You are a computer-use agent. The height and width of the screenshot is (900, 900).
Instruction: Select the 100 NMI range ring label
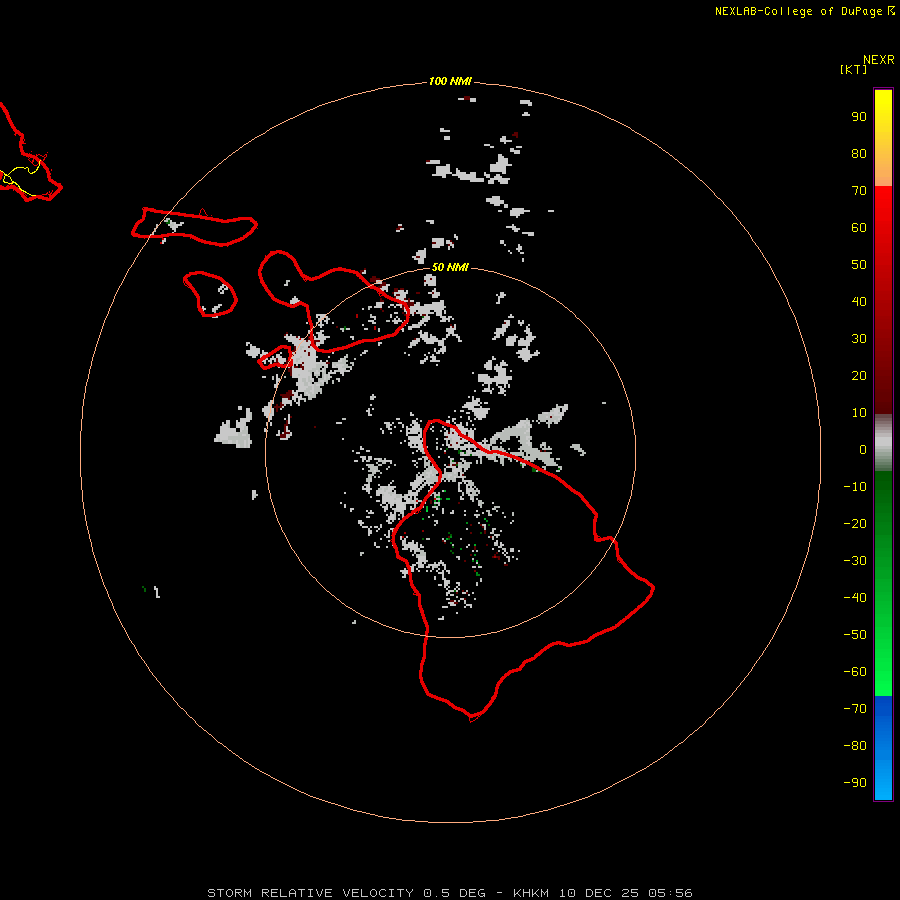pos(450,81)
